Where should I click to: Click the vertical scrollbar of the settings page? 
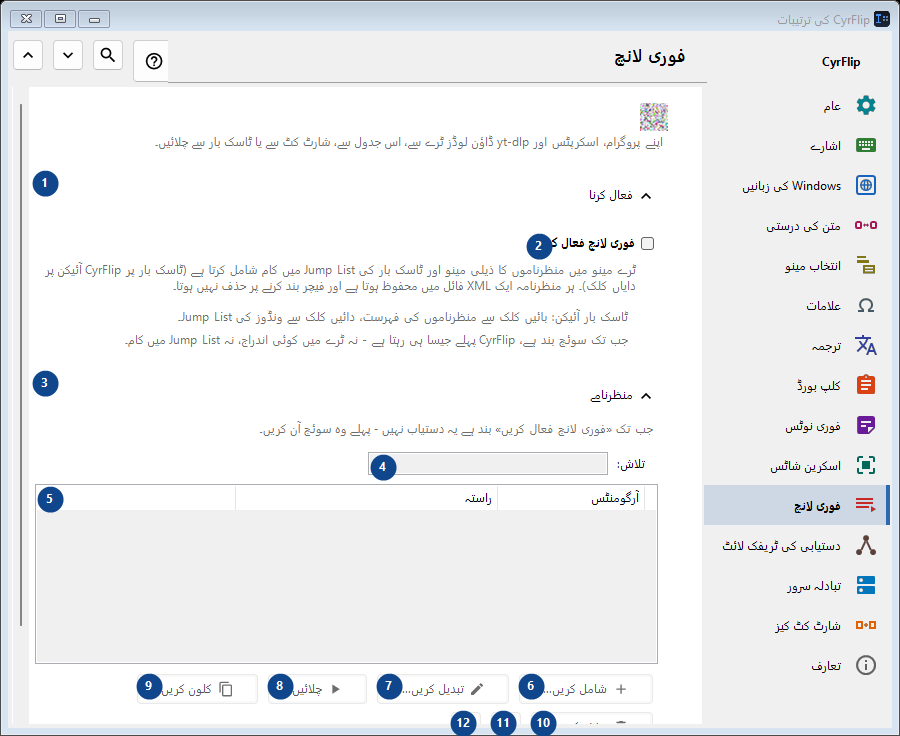(x=21, y=365)
